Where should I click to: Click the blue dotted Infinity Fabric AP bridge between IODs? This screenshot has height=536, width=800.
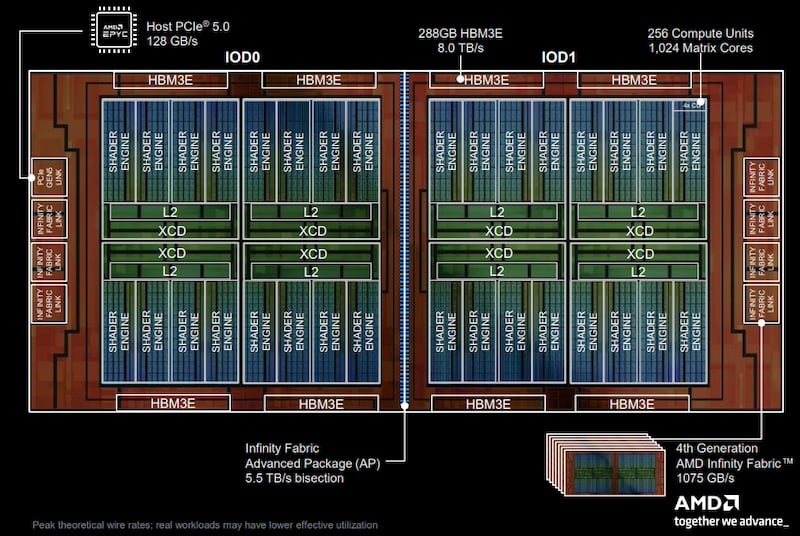[405, 240]
